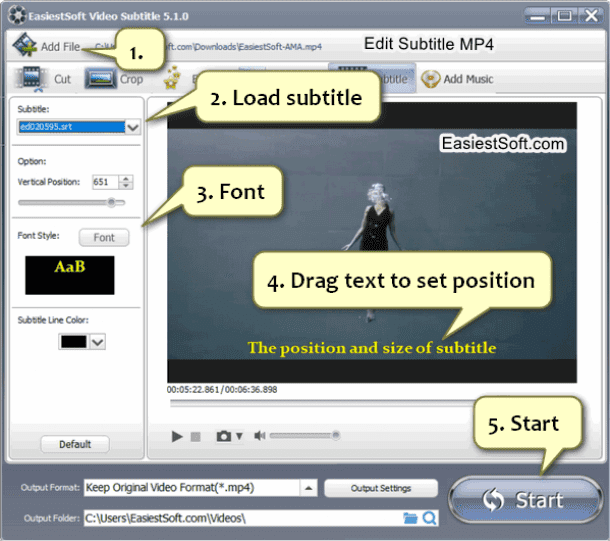Image resolution: width=610 pixels, height=541 pixels.
Task: Open the Crop tab
Action: pyautogui.click(x=114, y=79)
